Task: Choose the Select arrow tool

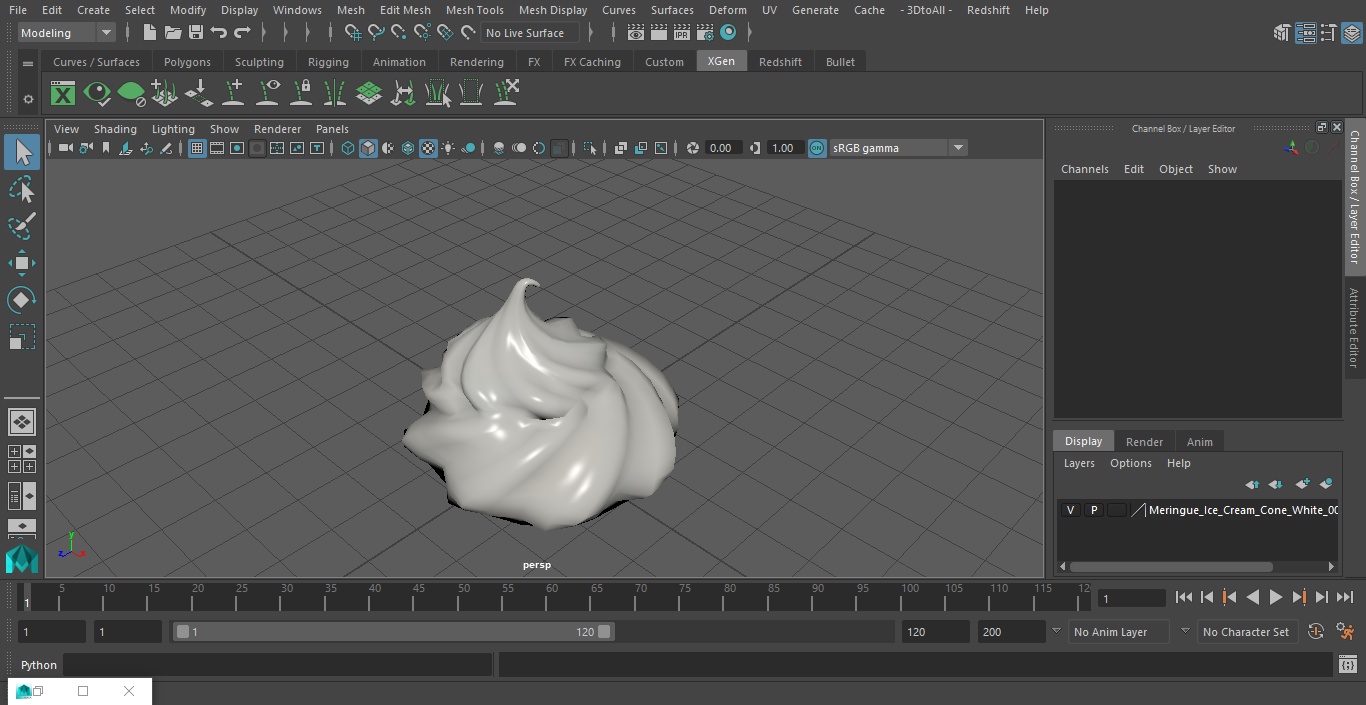Action: (x=21, y=152)
